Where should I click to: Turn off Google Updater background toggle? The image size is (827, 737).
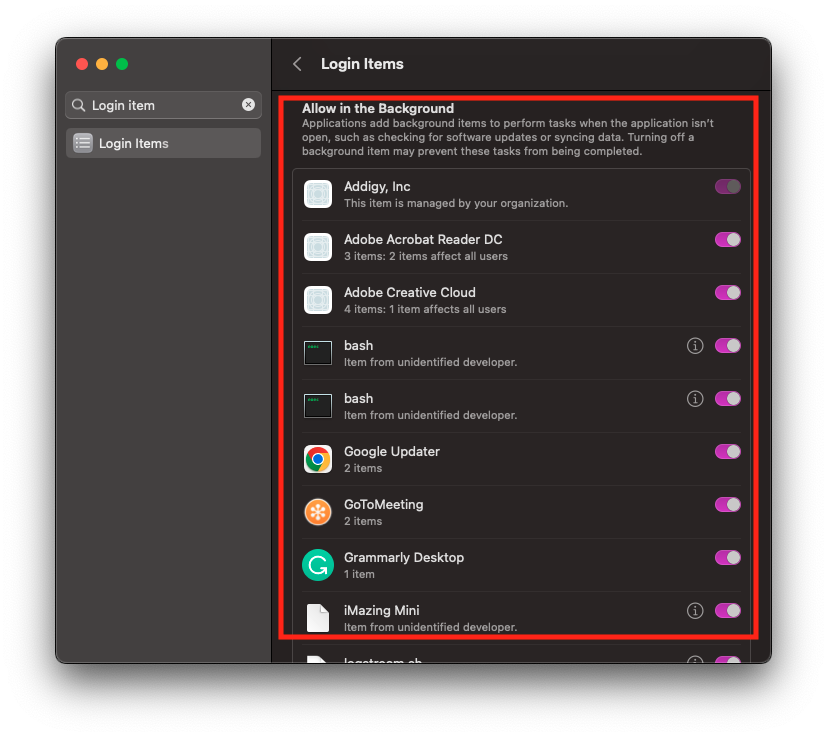[728, 452]
